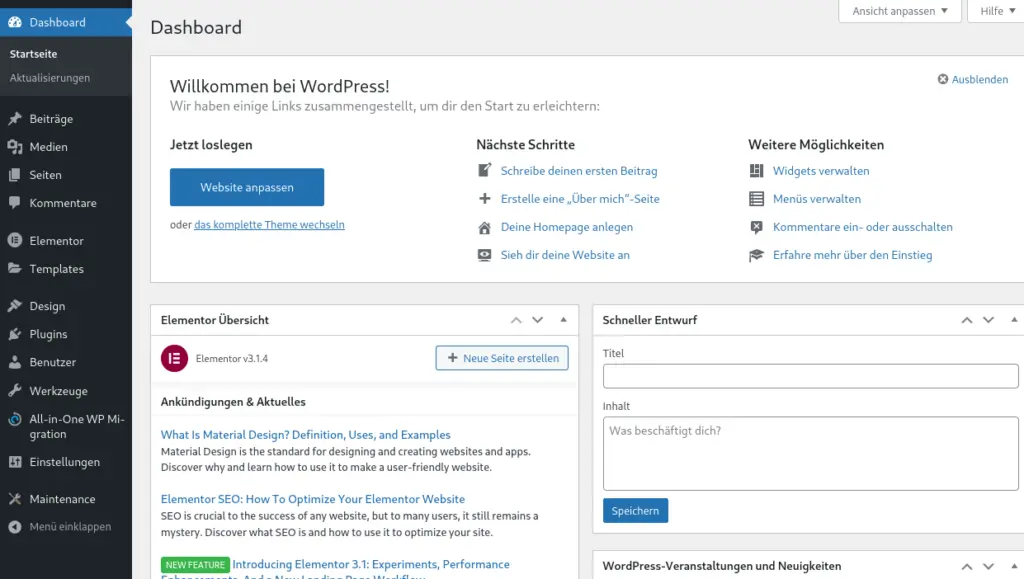This screenshot has width=1024, height=579.
Task: Click the Elementor sidebar icon
Action: [18, 240]
